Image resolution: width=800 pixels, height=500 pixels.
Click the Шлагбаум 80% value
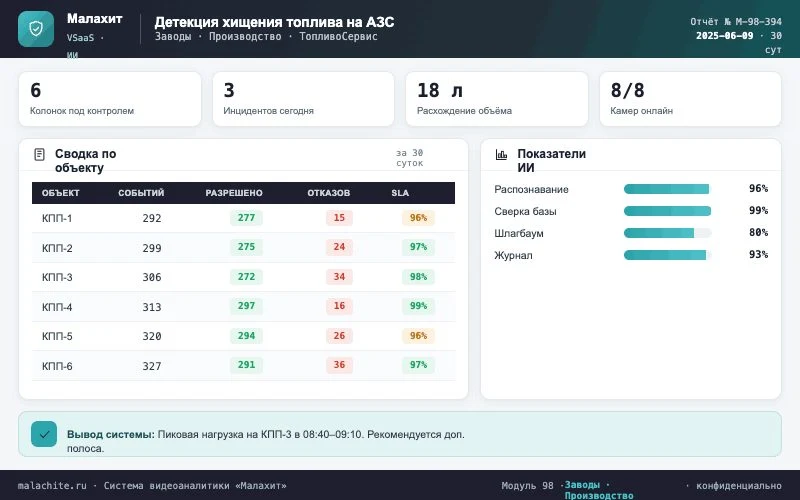click(759, 232)
